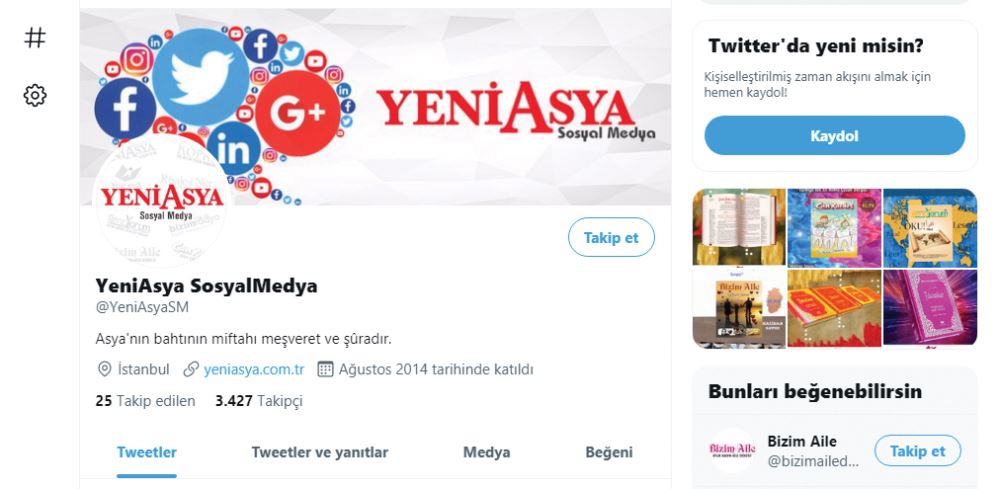Viewport: 1000px width, 489px height.
Task: View the 25 Takip edilen list
Action: tap(145, 401)
